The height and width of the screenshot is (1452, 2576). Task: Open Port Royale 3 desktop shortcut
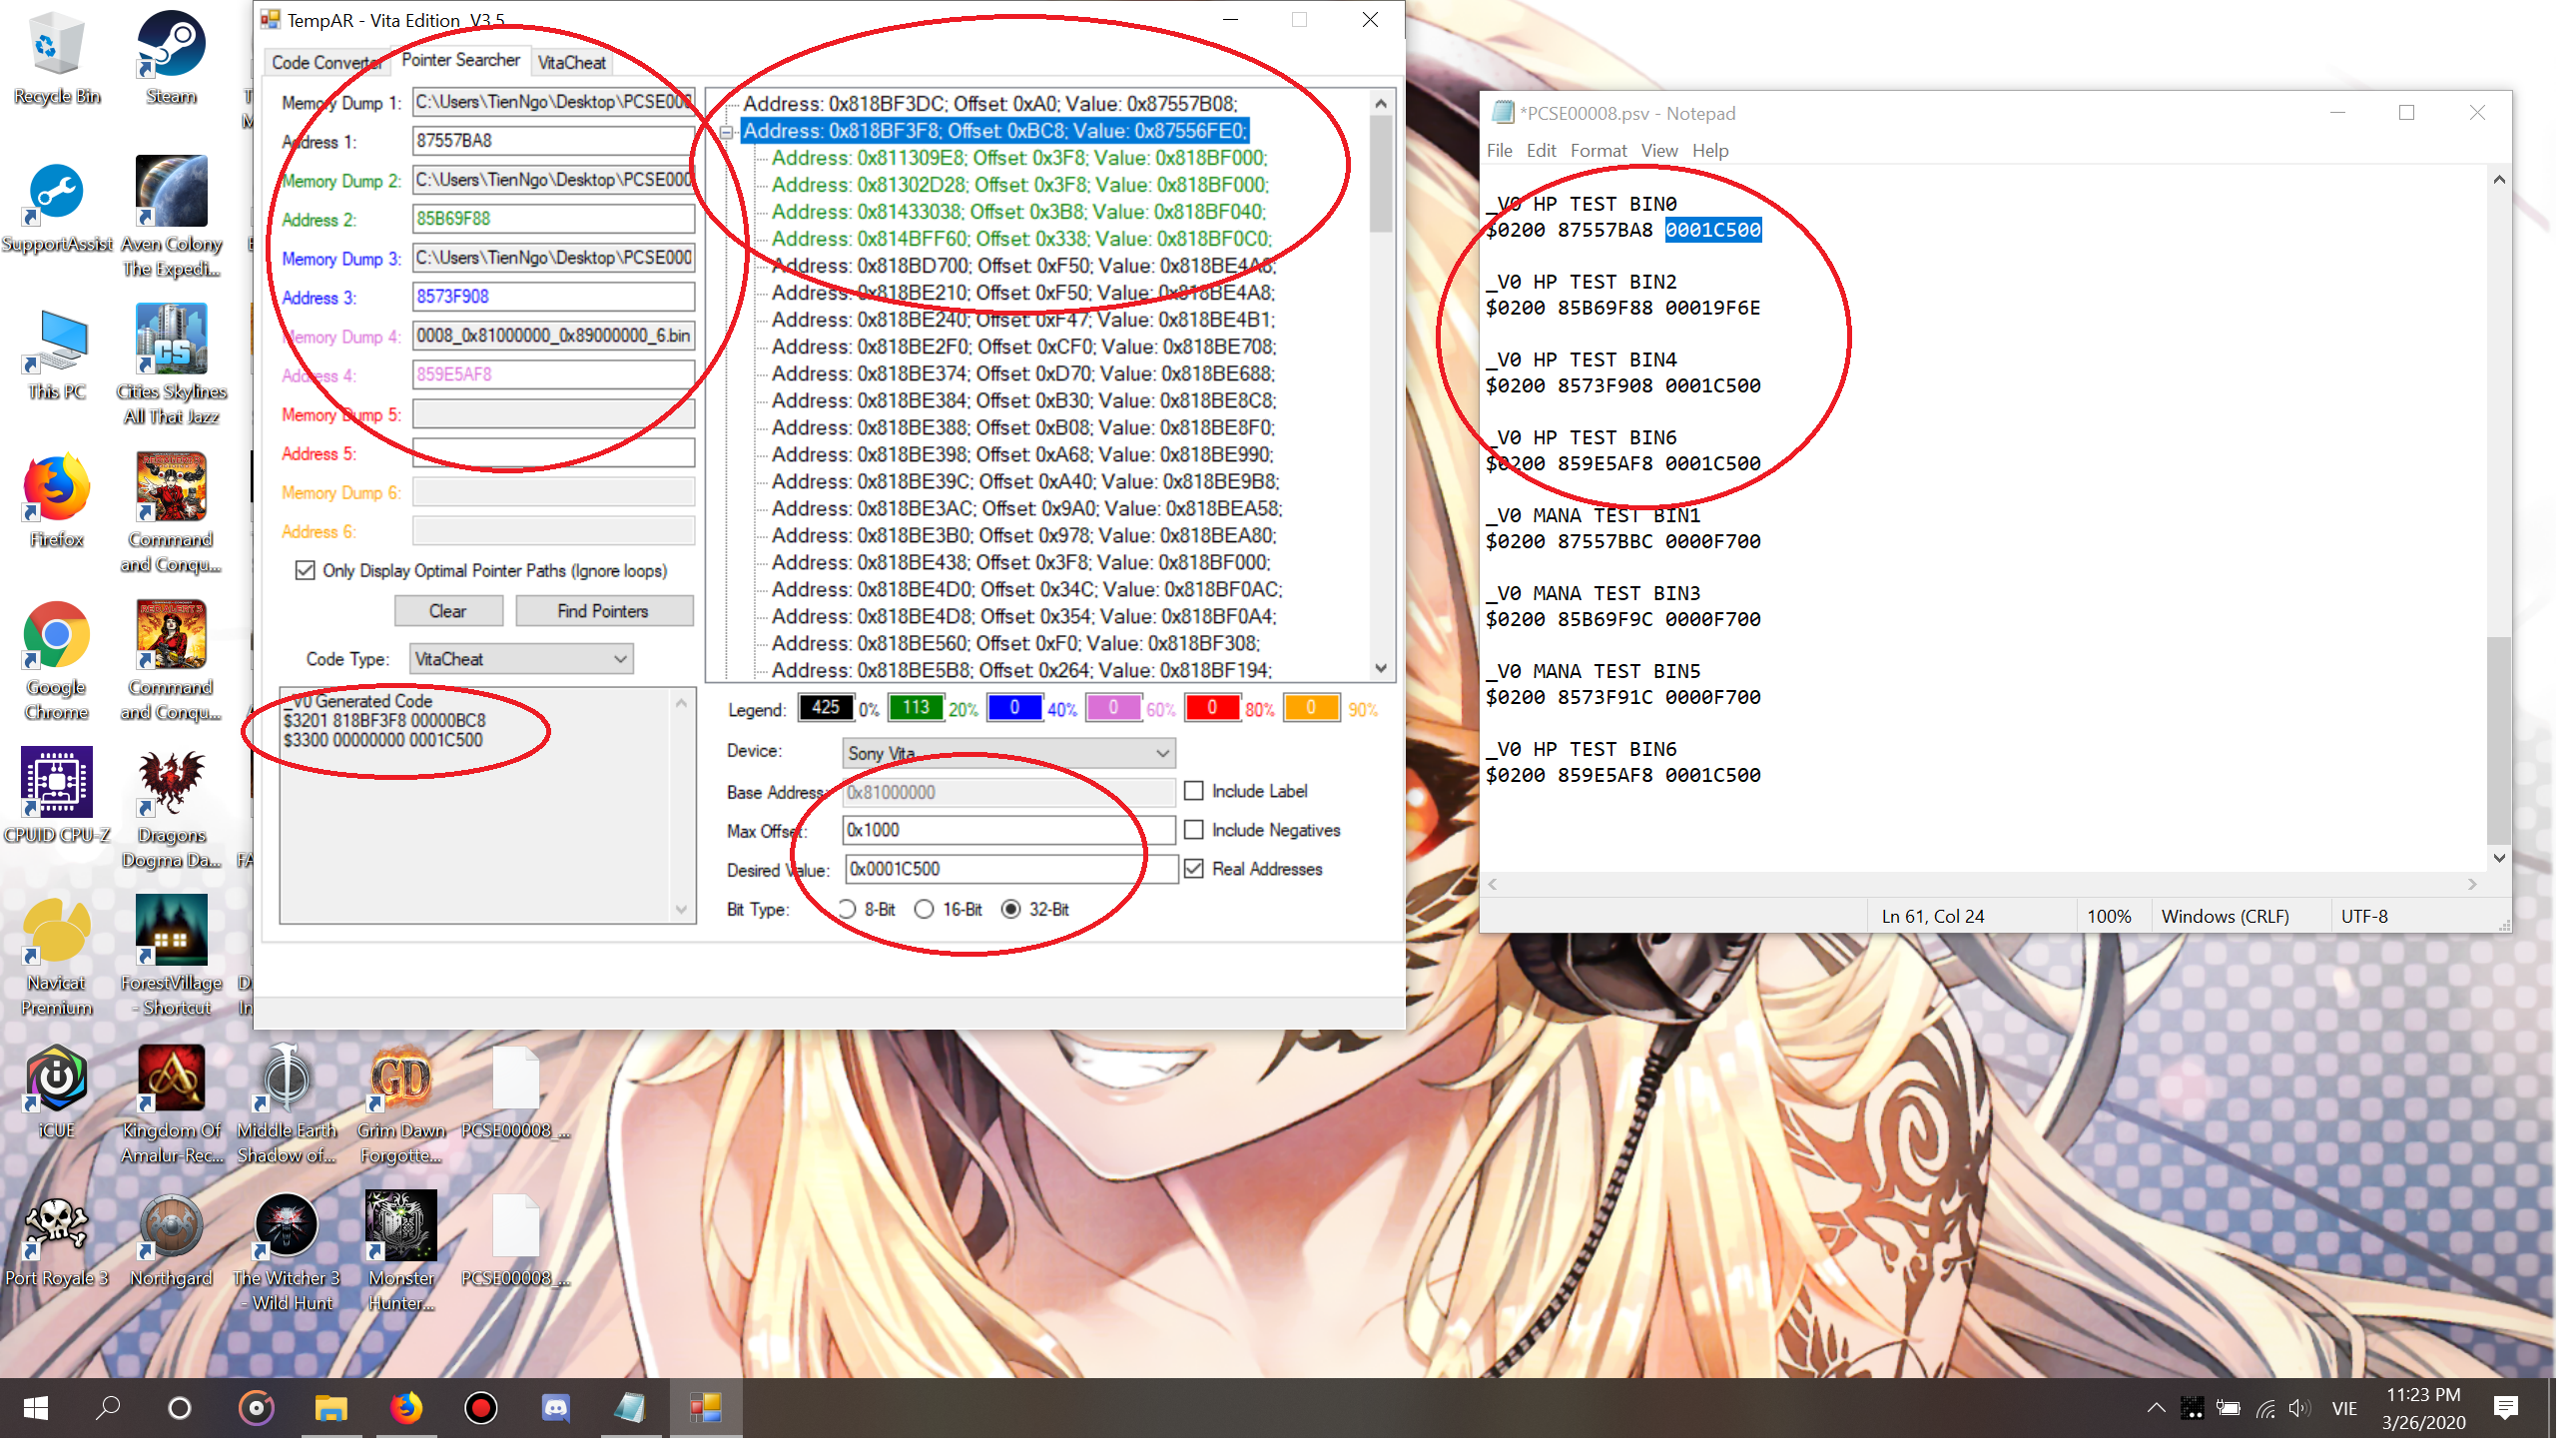(57, 1242)
